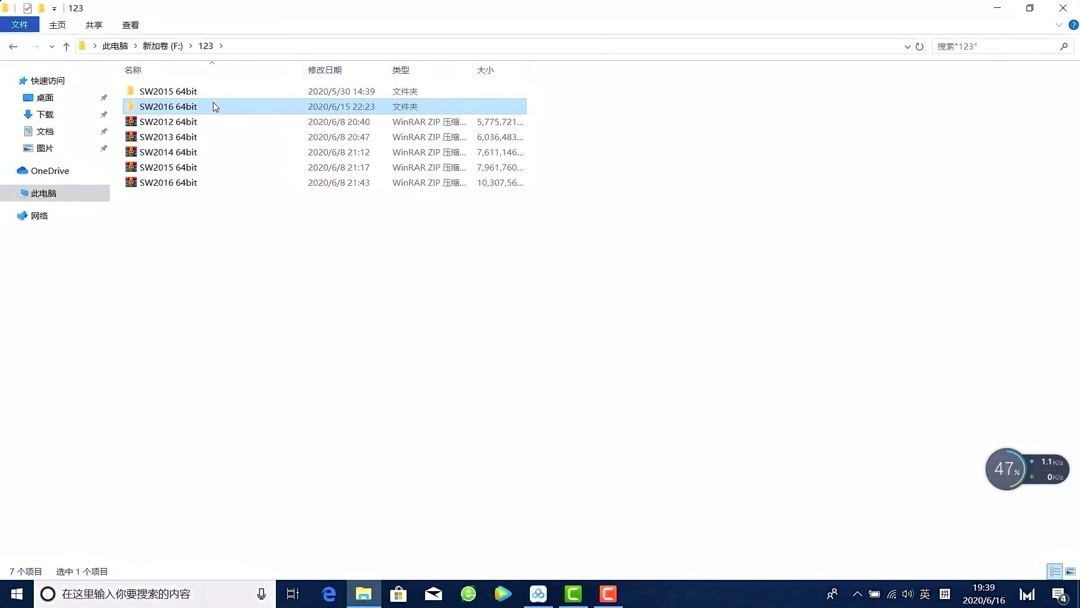Screen dimensions: 1080x608
Task: Unpin 下载 from quick access
Action: pos(103,114)
